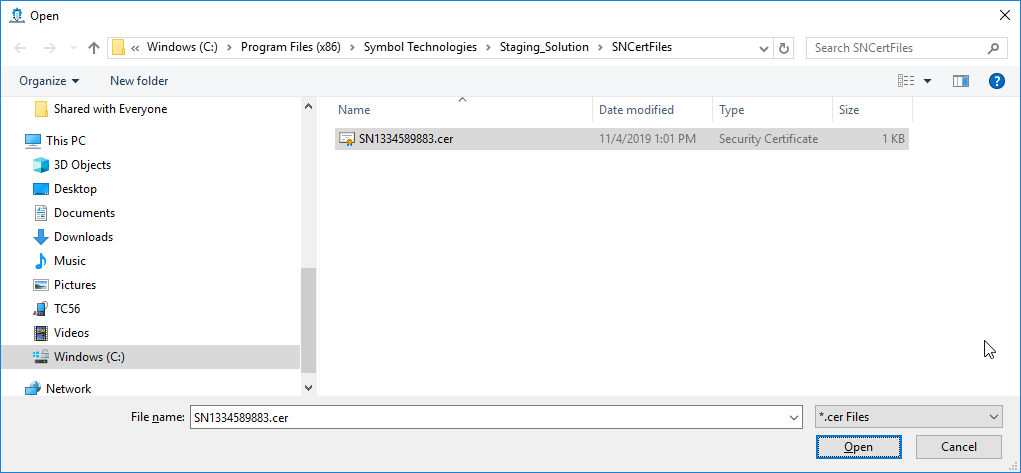Toggle the preview pane icon
Screen dimensions: 1021x473
[x=961, y=81]
